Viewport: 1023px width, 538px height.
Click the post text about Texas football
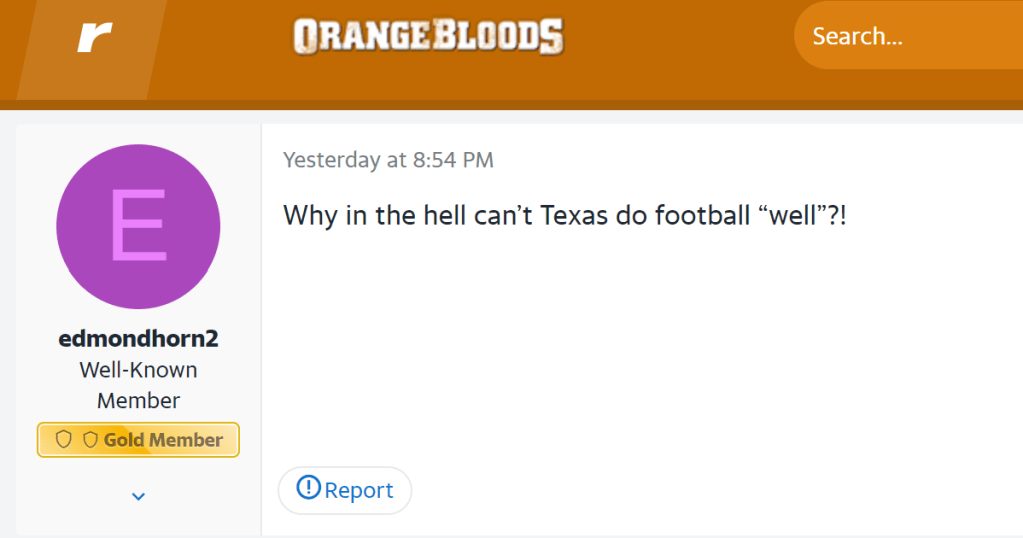(564, 215)
